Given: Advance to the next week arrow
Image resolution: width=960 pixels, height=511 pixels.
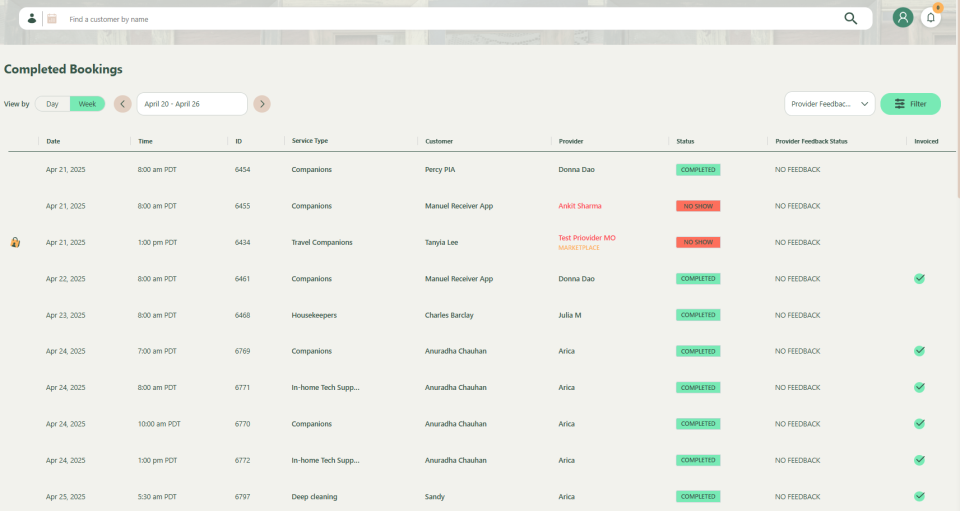Looking at the screenshot, I should click(x=262, y=104).
